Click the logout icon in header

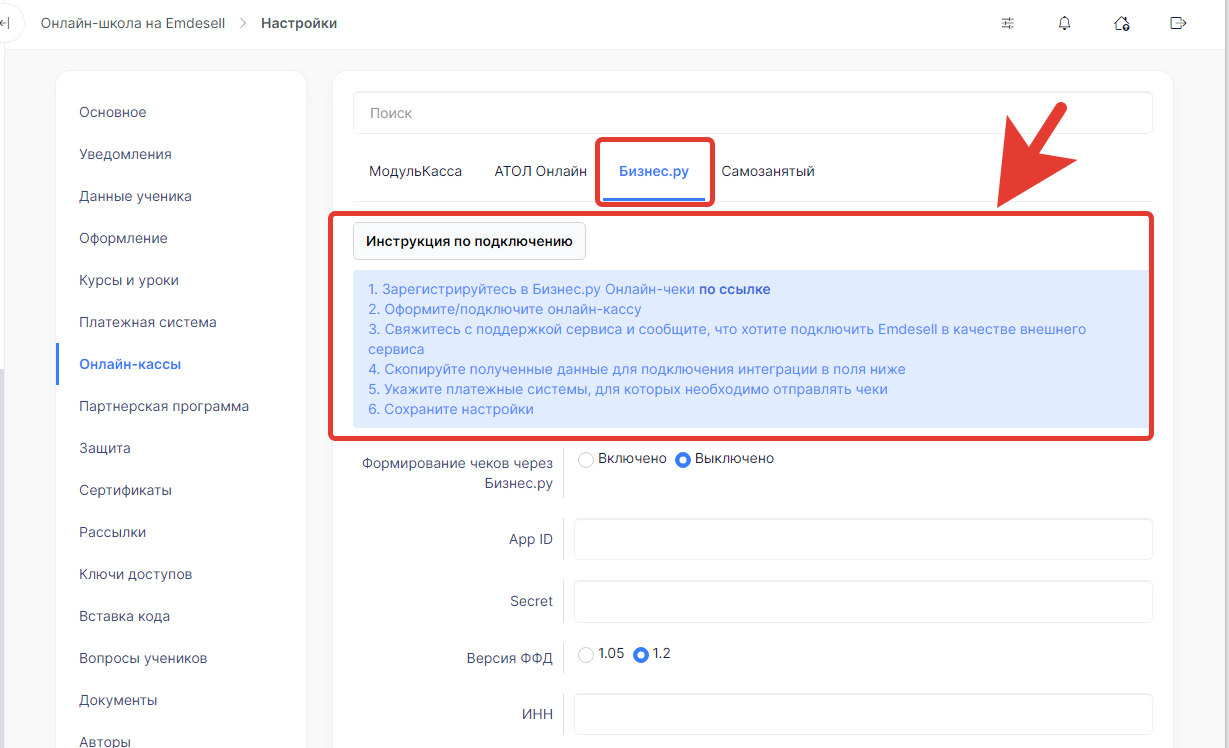1179,23
